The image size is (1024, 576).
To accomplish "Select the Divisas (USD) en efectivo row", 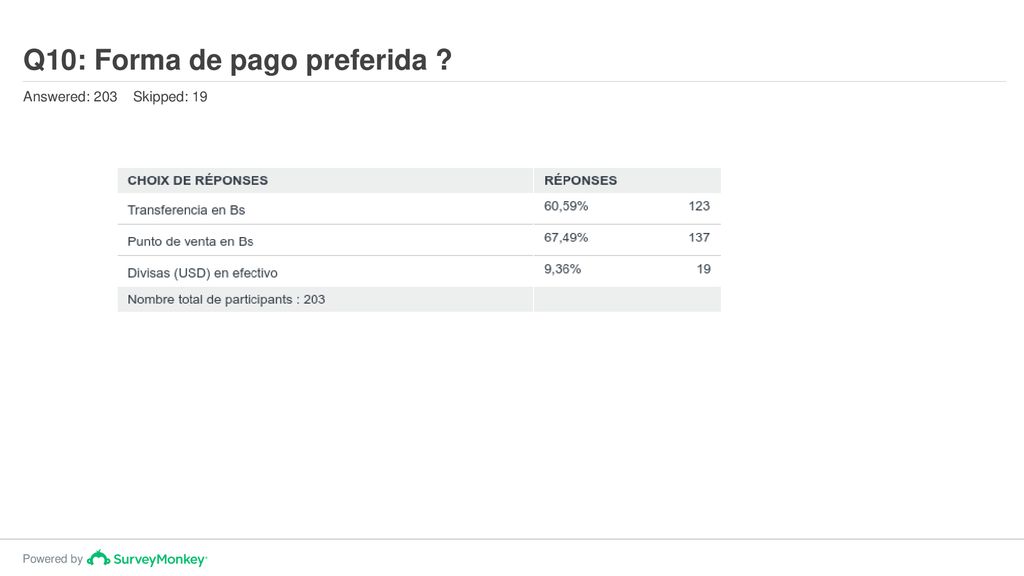I will (x=419, y=272).
